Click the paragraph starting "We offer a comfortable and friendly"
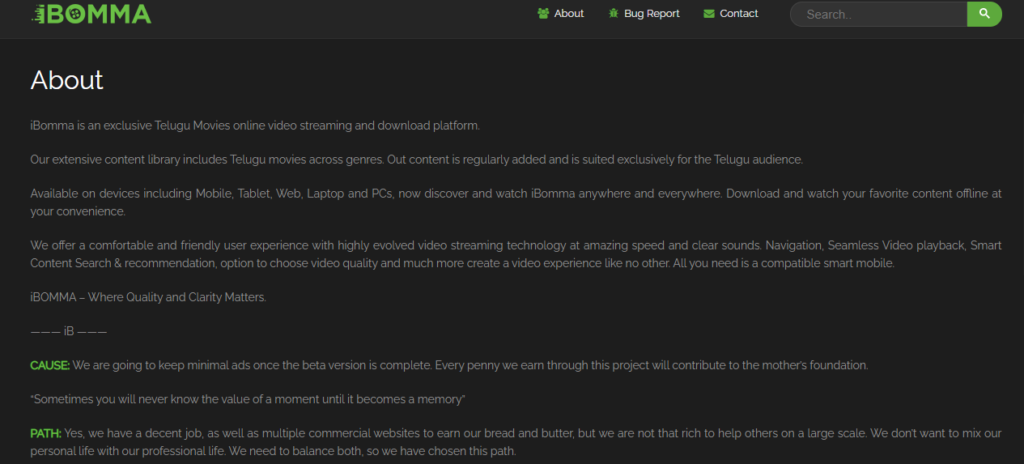 point(516,254)
